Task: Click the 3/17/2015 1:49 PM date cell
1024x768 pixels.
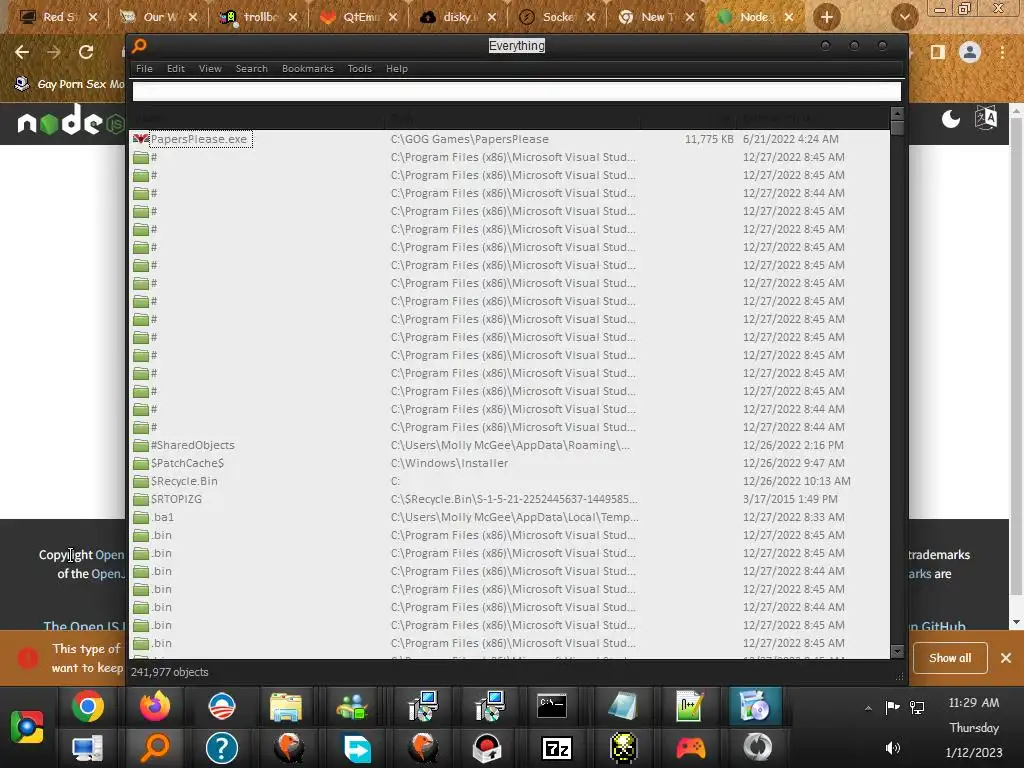Action: coord(790,499)
